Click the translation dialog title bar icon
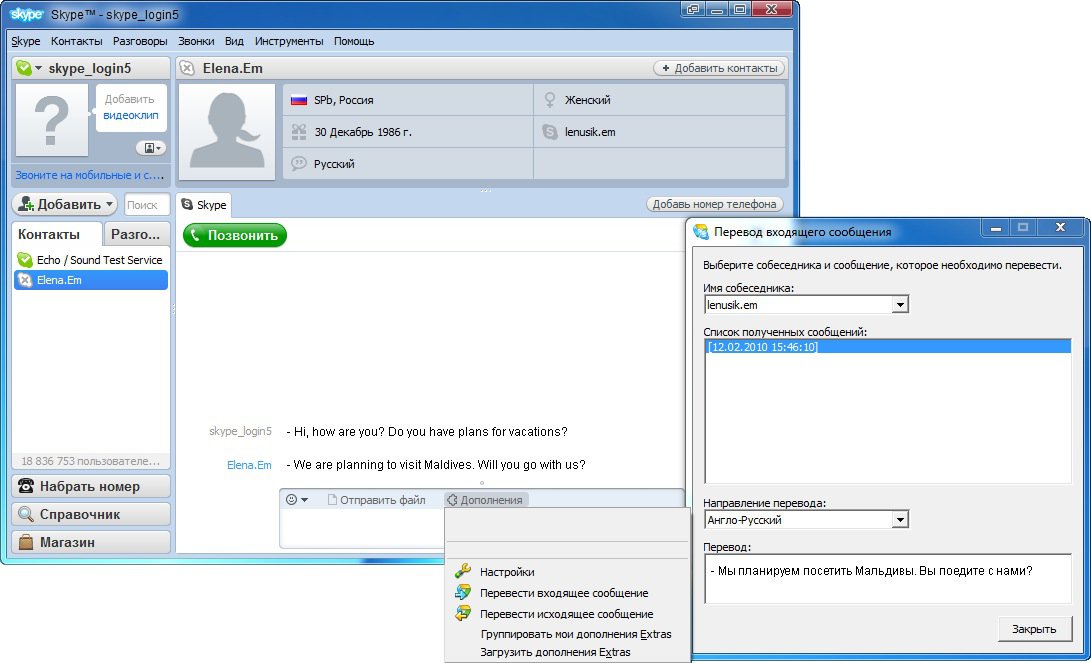 coord(701,232)
